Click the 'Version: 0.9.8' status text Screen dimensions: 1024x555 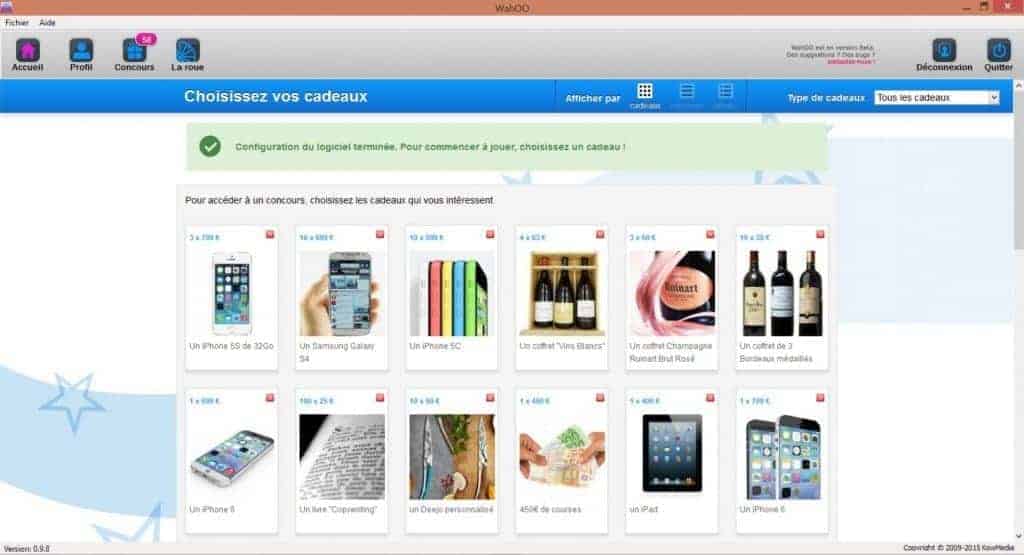coord(27,548)
